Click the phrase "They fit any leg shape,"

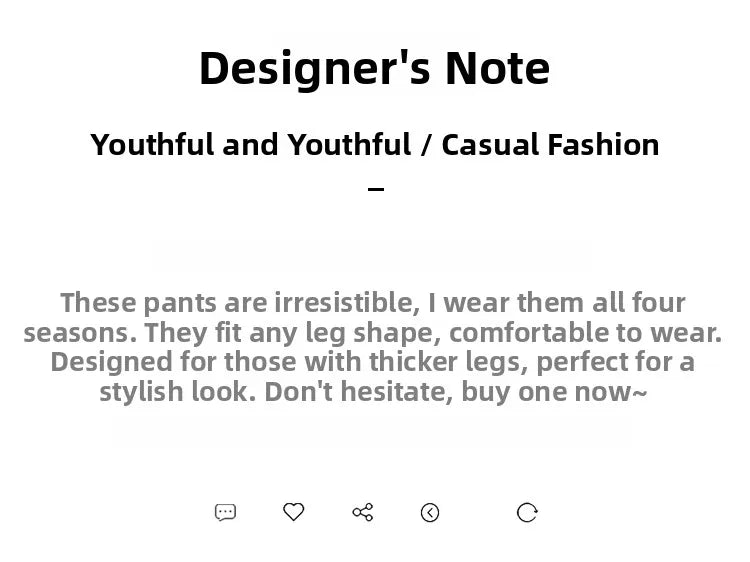coord(293,333)
